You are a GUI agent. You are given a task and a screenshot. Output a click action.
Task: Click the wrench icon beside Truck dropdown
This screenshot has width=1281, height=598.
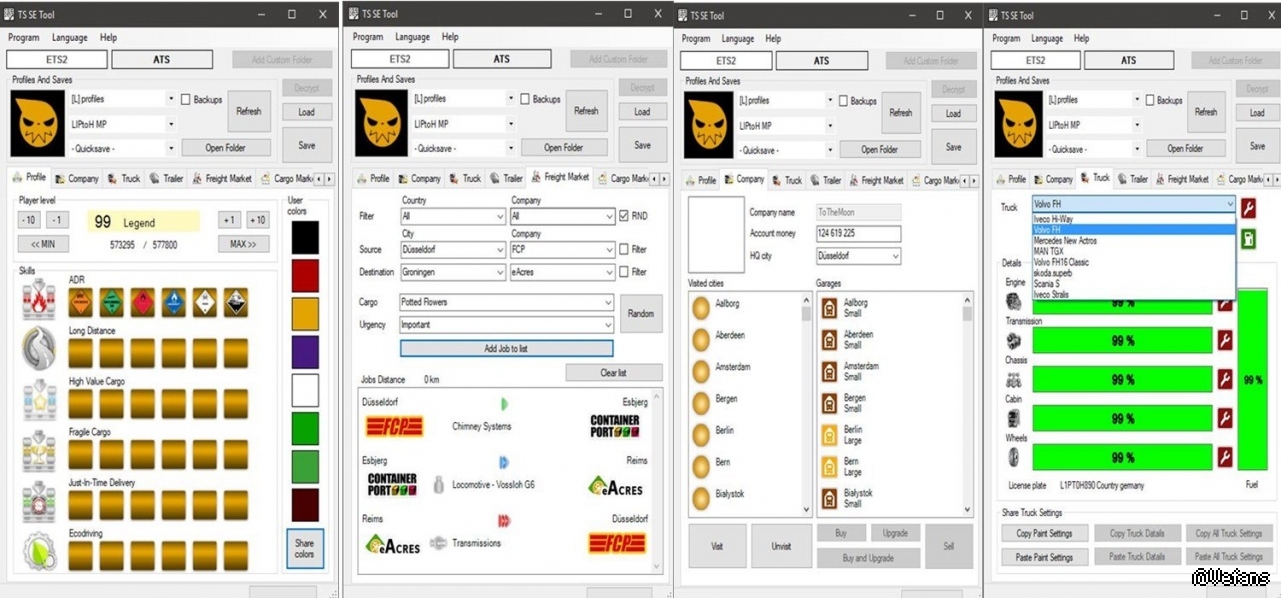pyautogui.click(x=1248, y=207)
